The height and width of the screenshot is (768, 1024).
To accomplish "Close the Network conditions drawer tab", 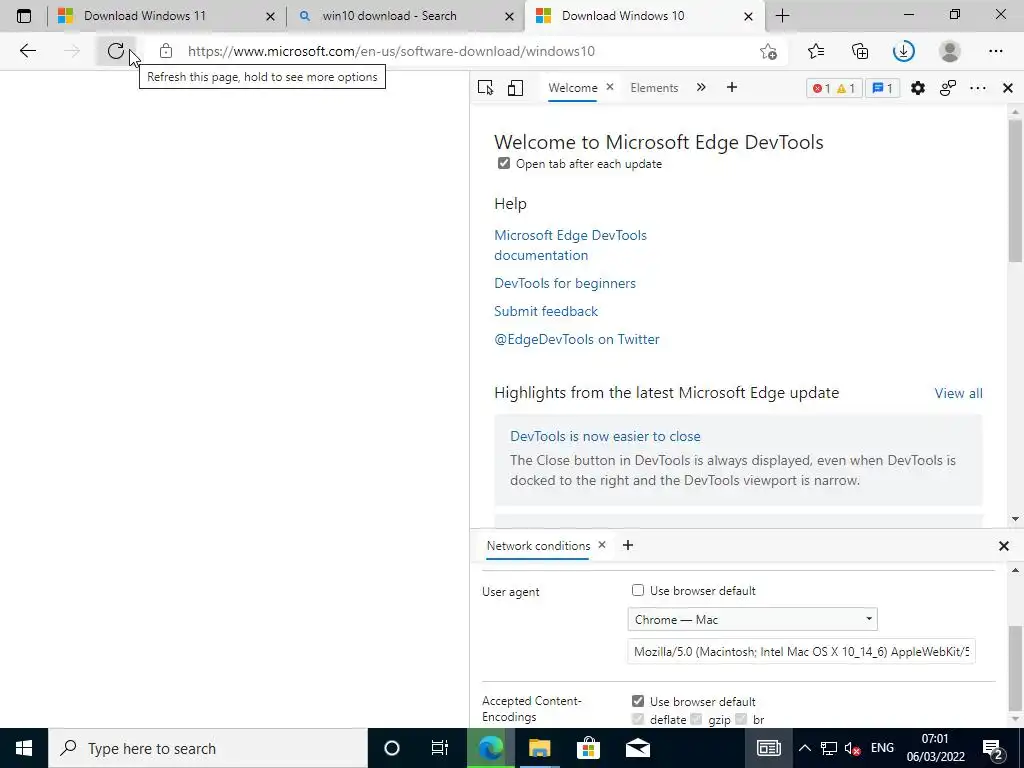I will point(601,545).
